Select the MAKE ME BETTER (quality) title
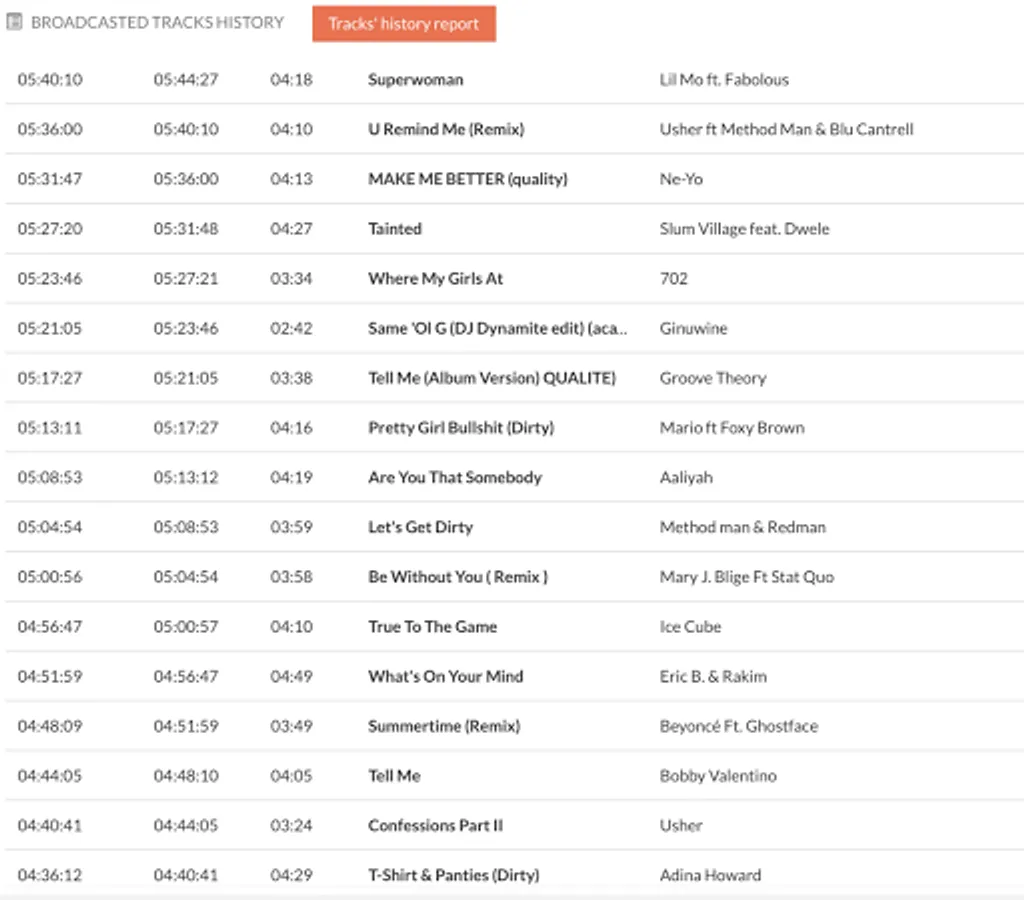The height and width of the screenshot is (900, 1024). [468, 179]
